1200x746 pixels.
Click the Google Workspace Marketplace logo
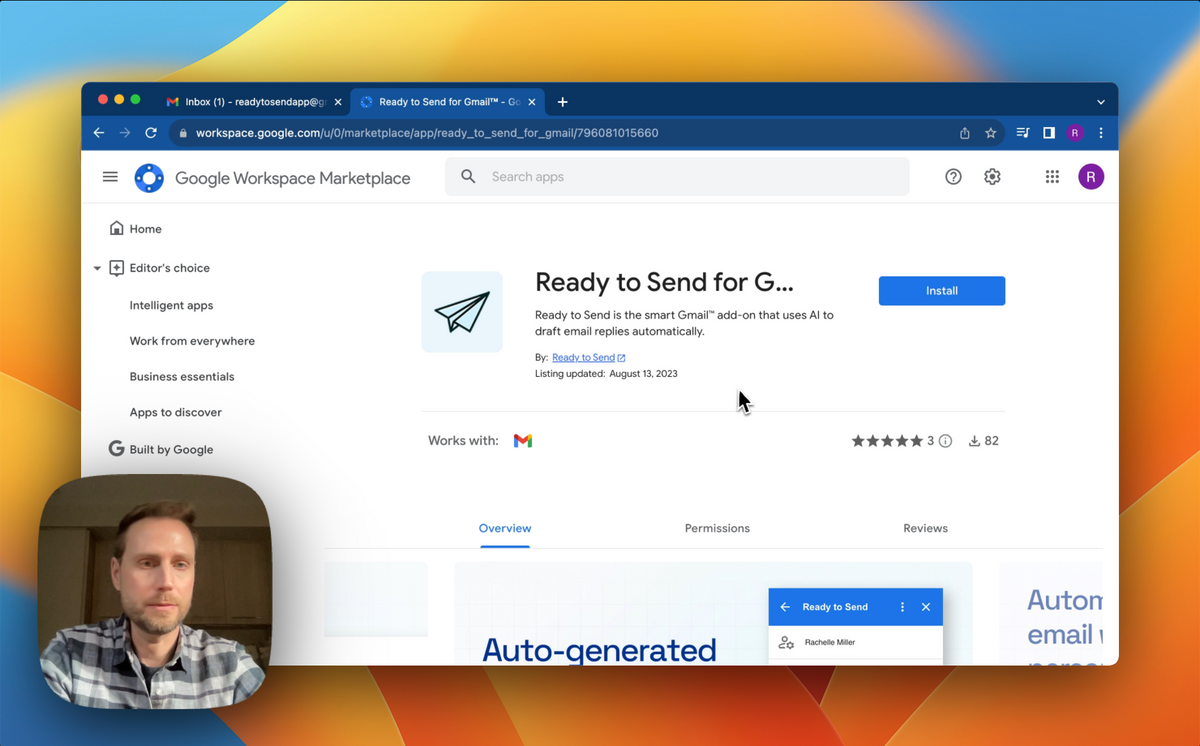149,178
